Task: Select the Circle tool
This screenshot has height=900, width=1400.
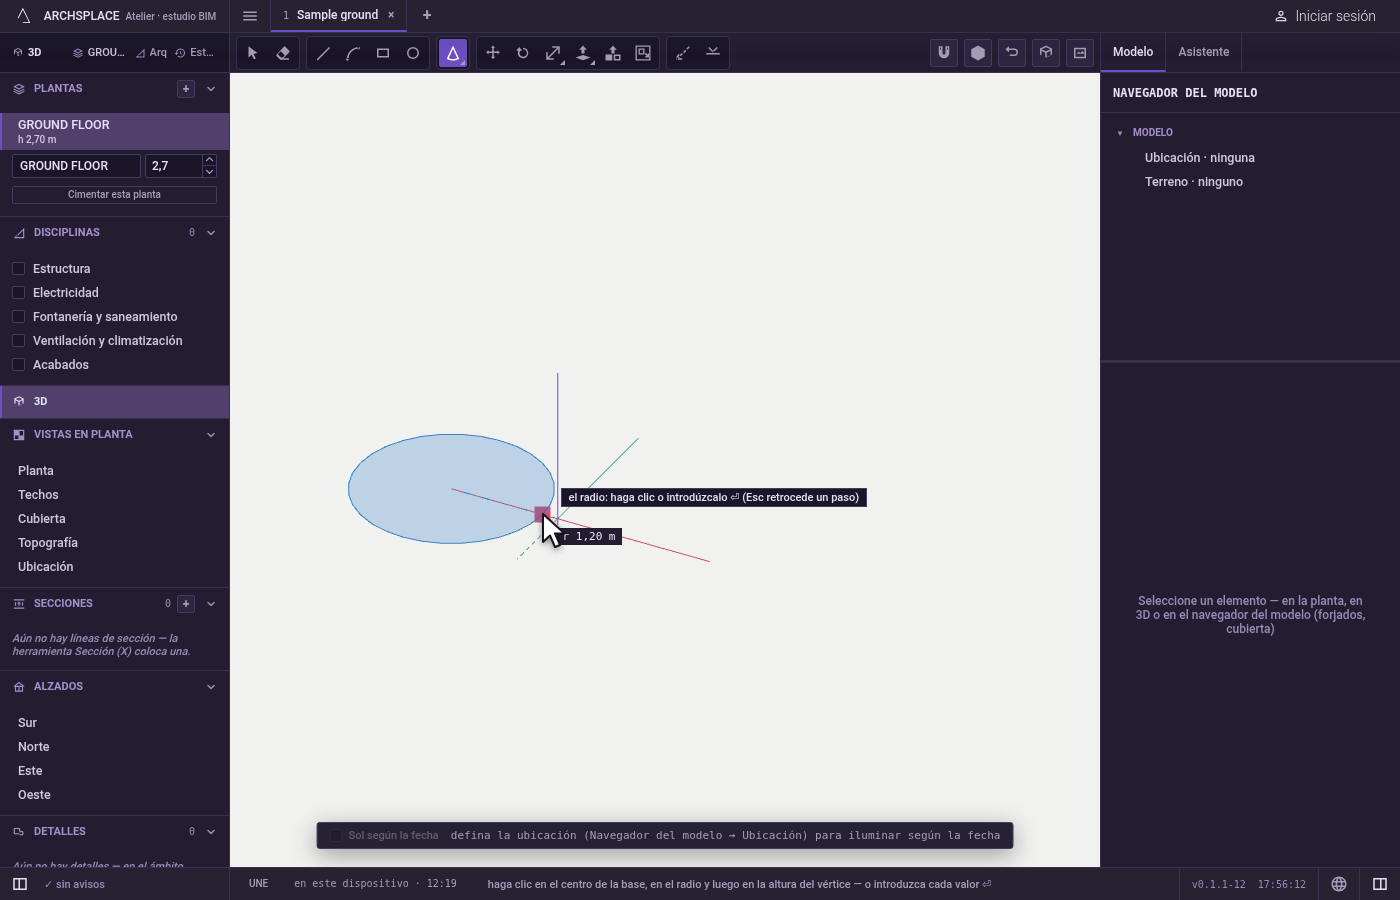Action: pyautogui.click(x=413, y=53)
